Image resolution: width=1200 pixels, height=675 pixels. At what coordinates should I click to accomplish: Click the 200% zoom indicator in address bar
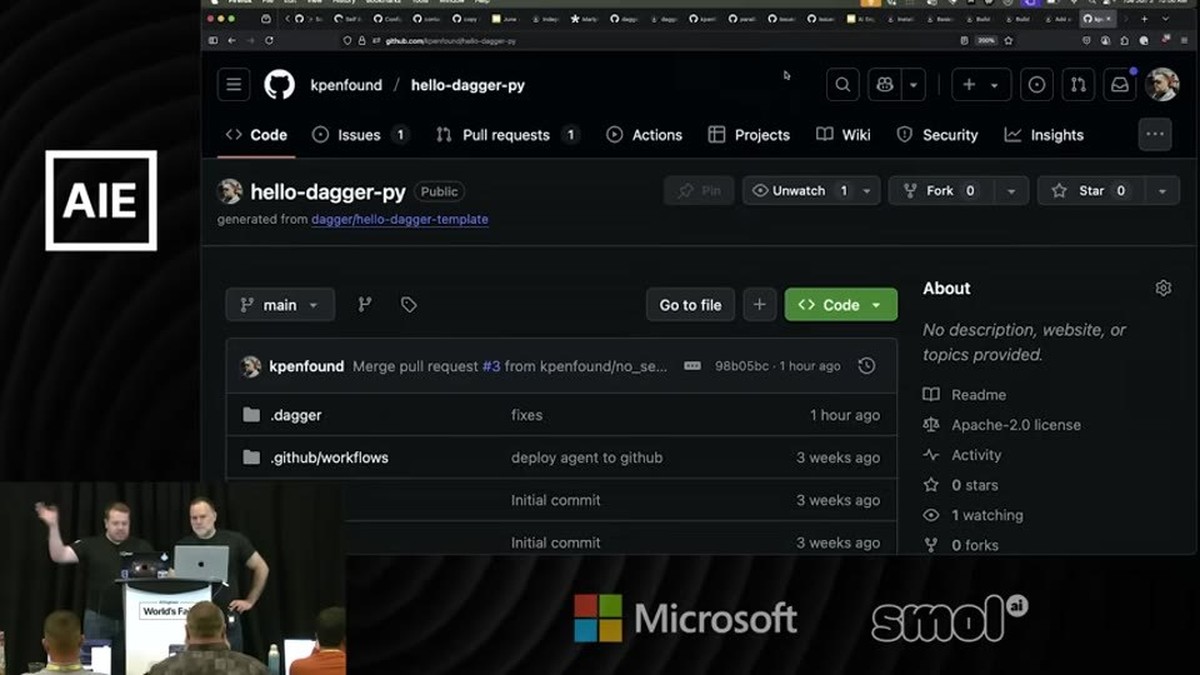(986, 41)
